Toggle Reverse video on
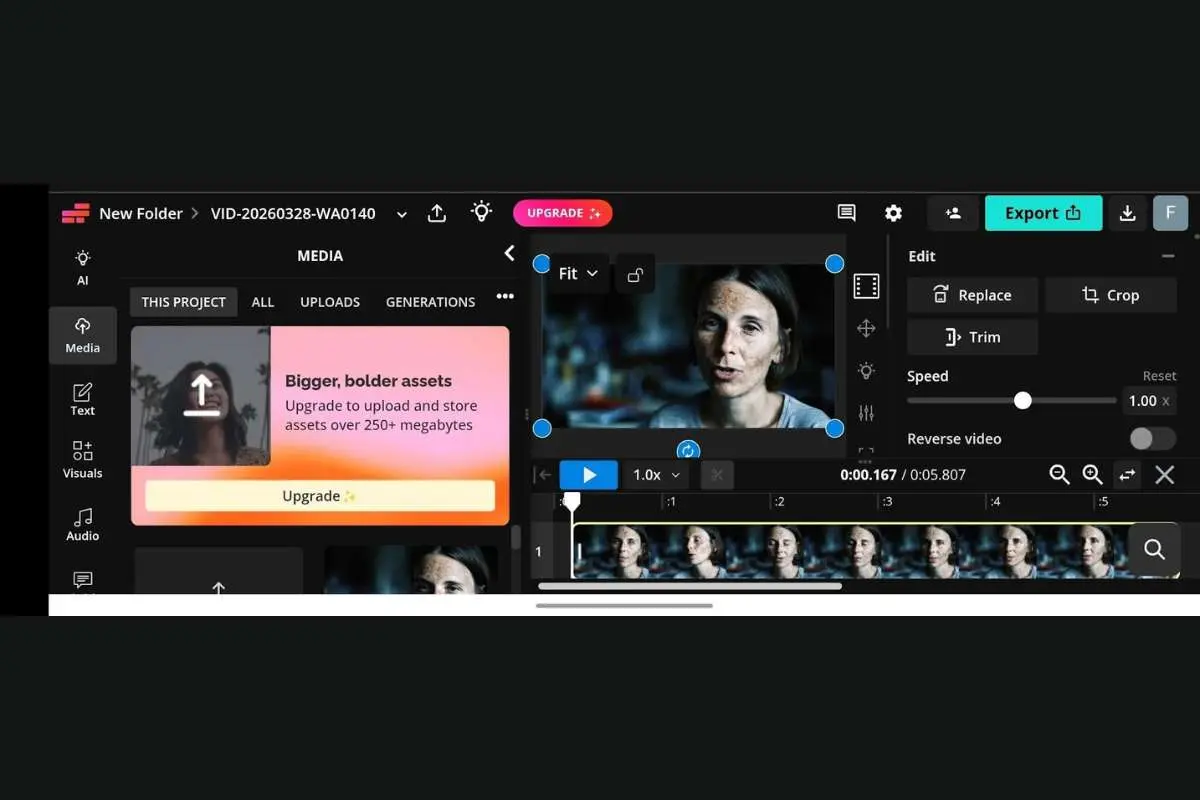The image size is (1200, 800). point(1151,438)
